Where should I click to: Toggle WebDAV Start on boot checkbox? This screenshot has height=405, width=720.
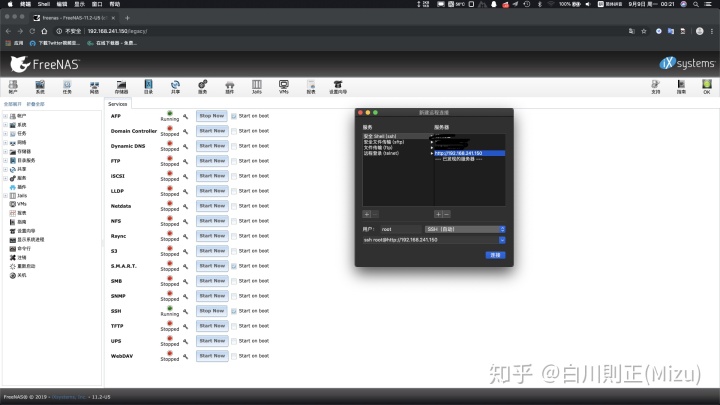point(234,356)
